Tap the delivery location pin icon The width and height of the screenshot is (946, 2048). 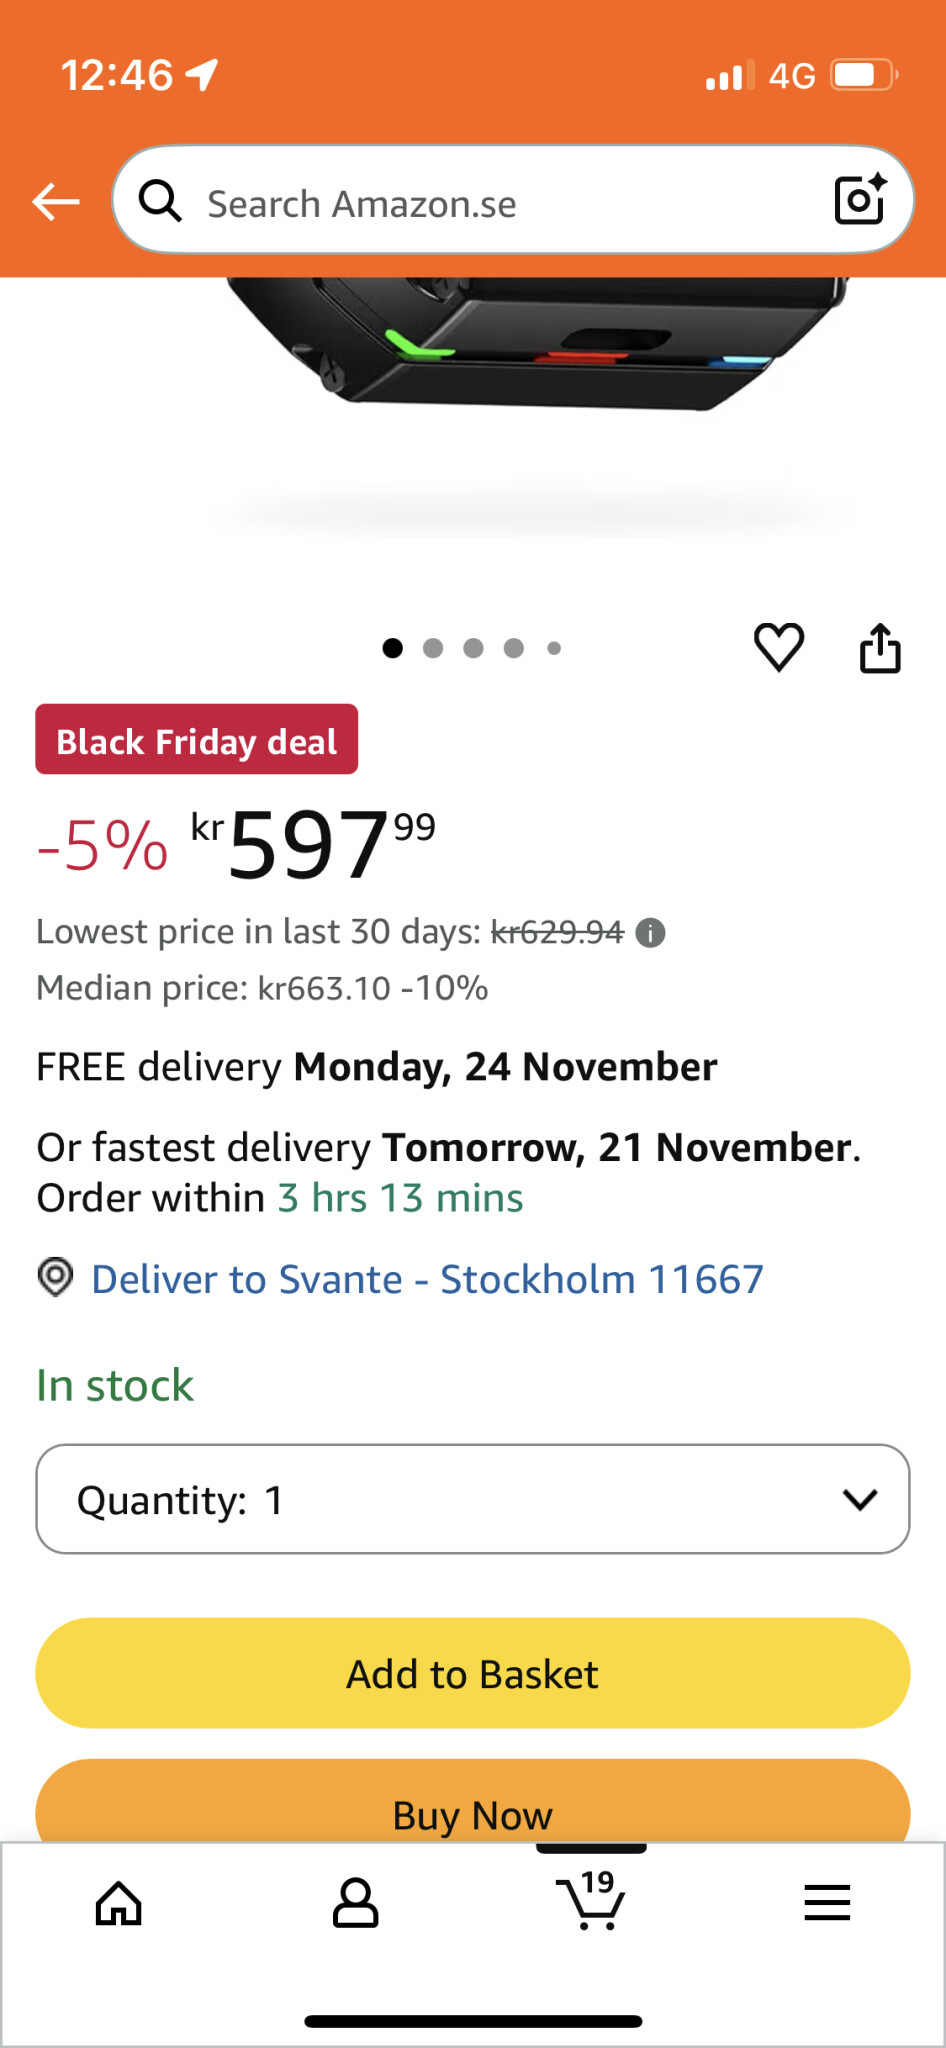[56, 1278]
